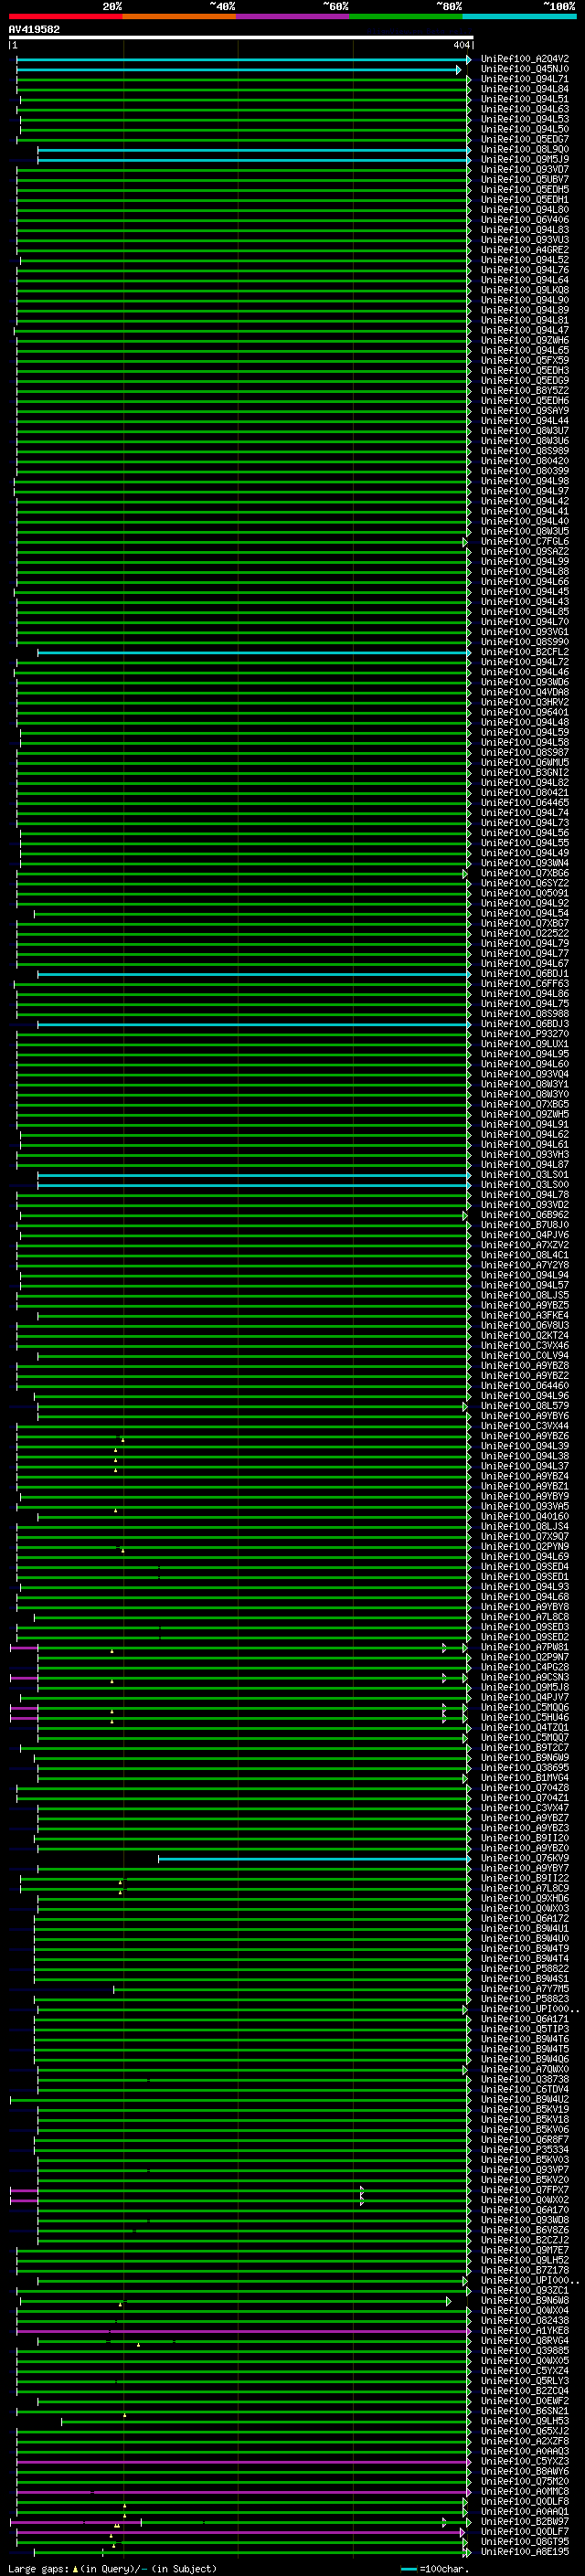This screenshot has width=585, height=2576.
Task: Click the UniRef100_B8AWY6 label
Action: (x=525, y=2471)
